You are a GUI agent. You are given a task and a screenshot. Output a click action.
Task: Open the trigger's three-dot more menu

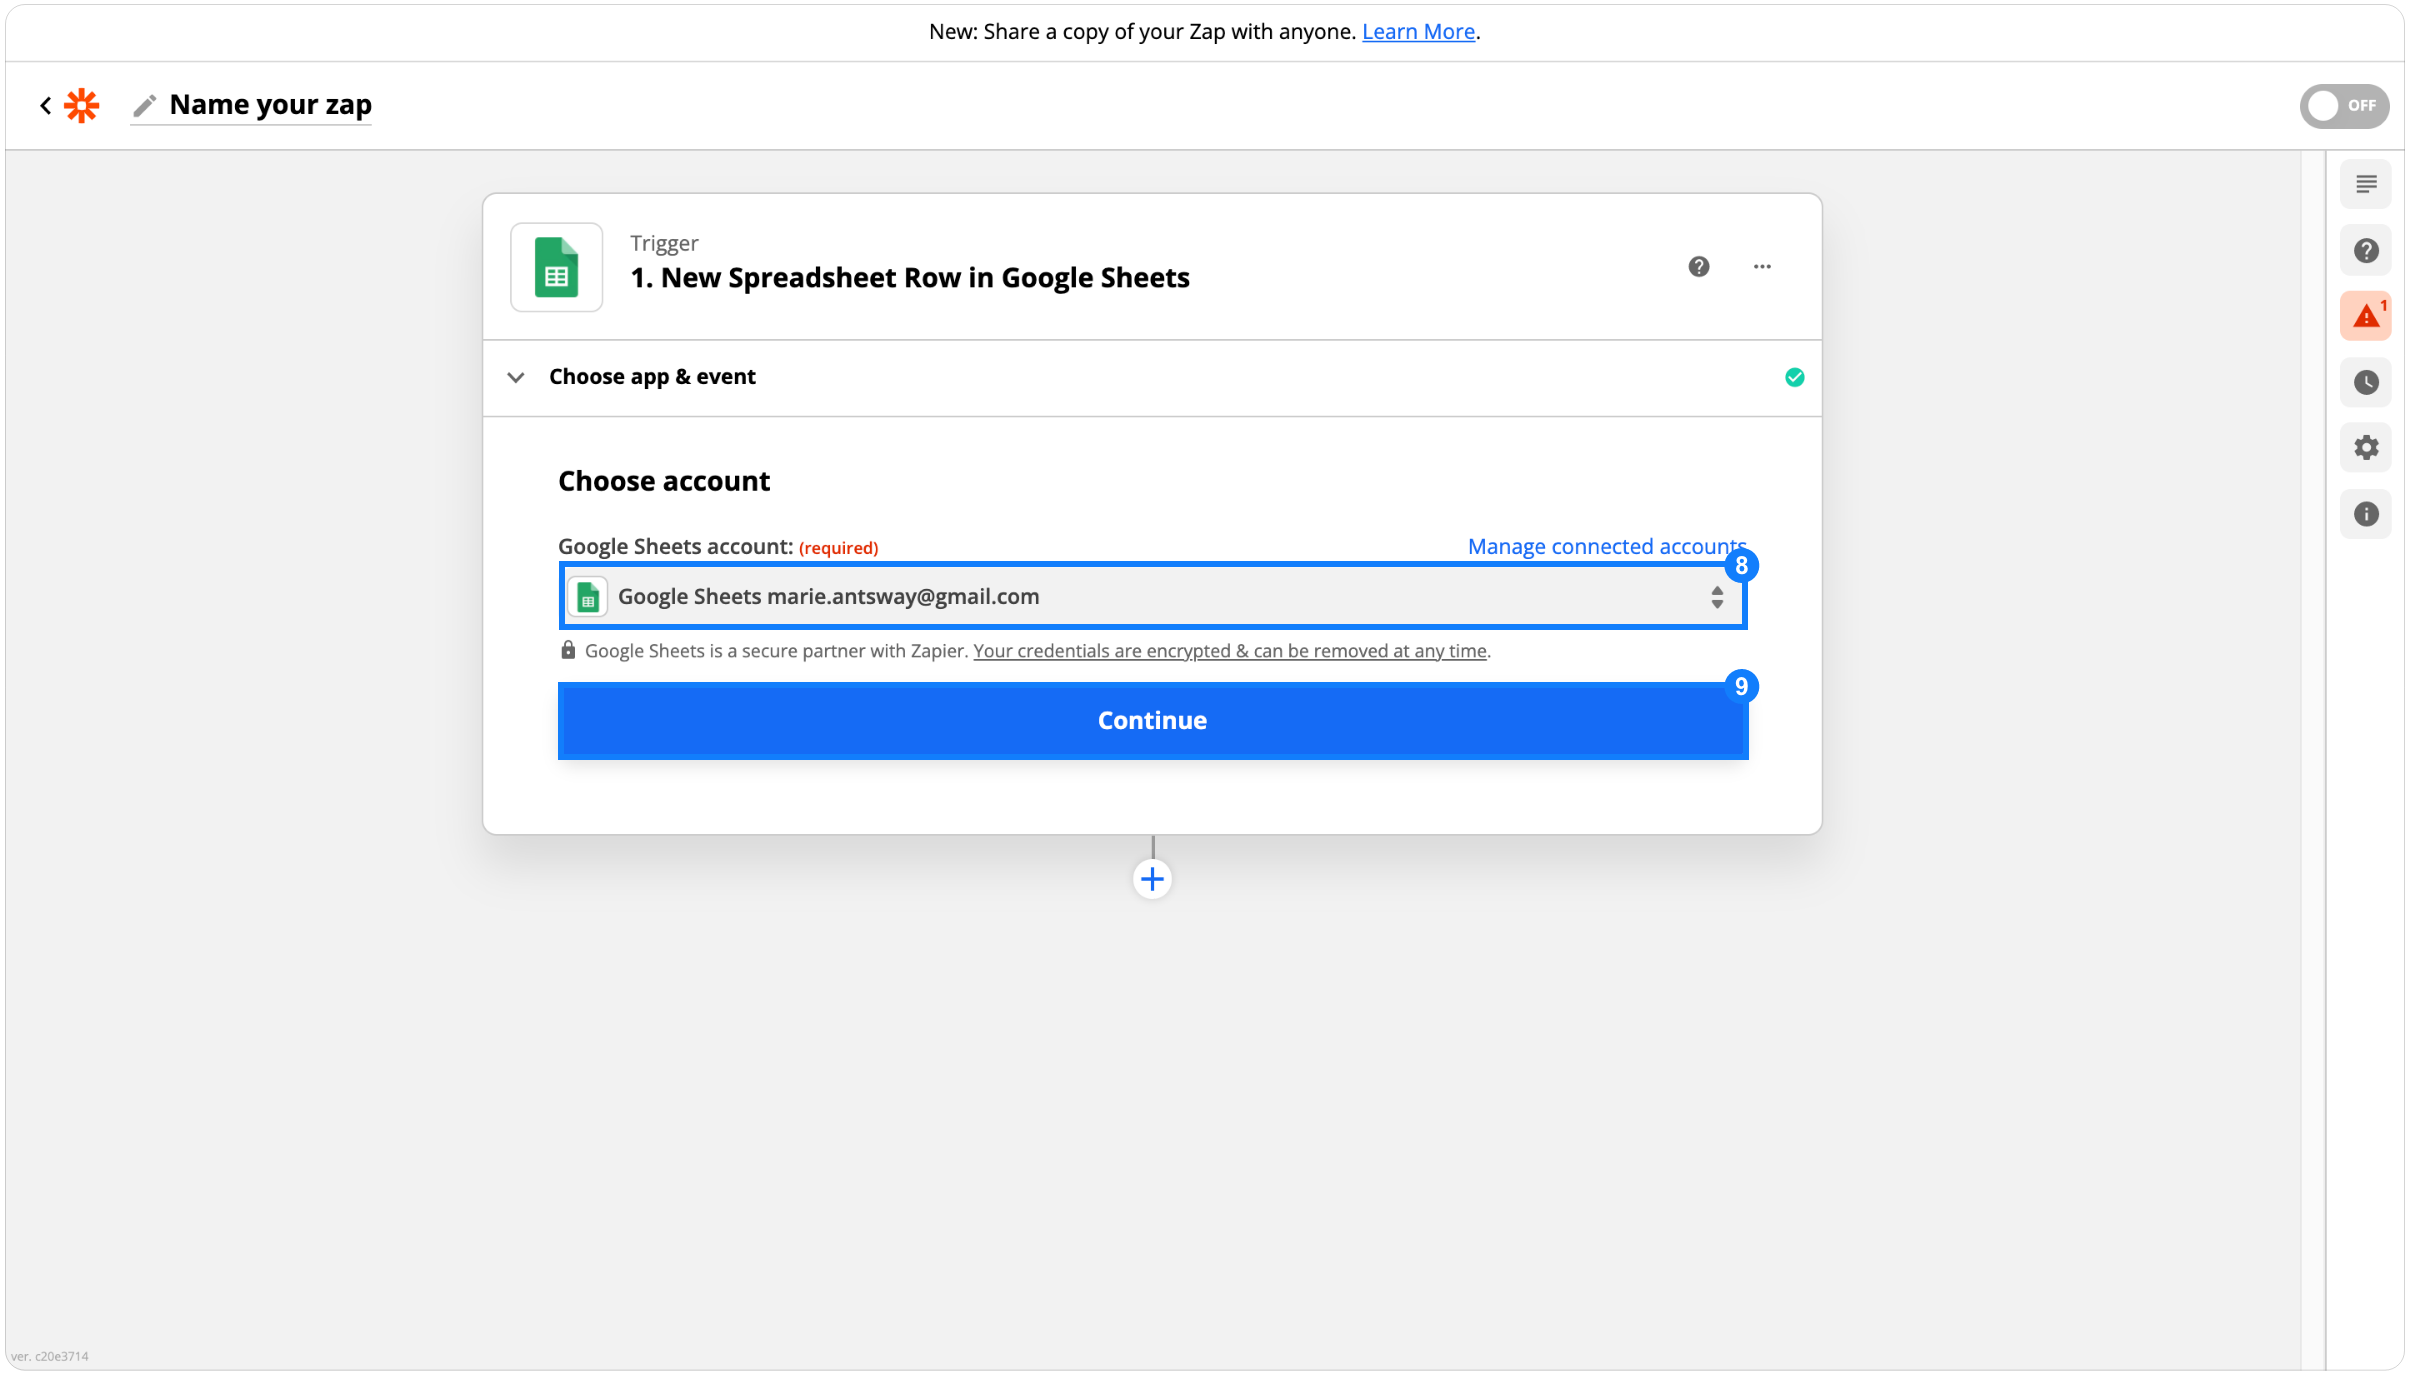1762,267
